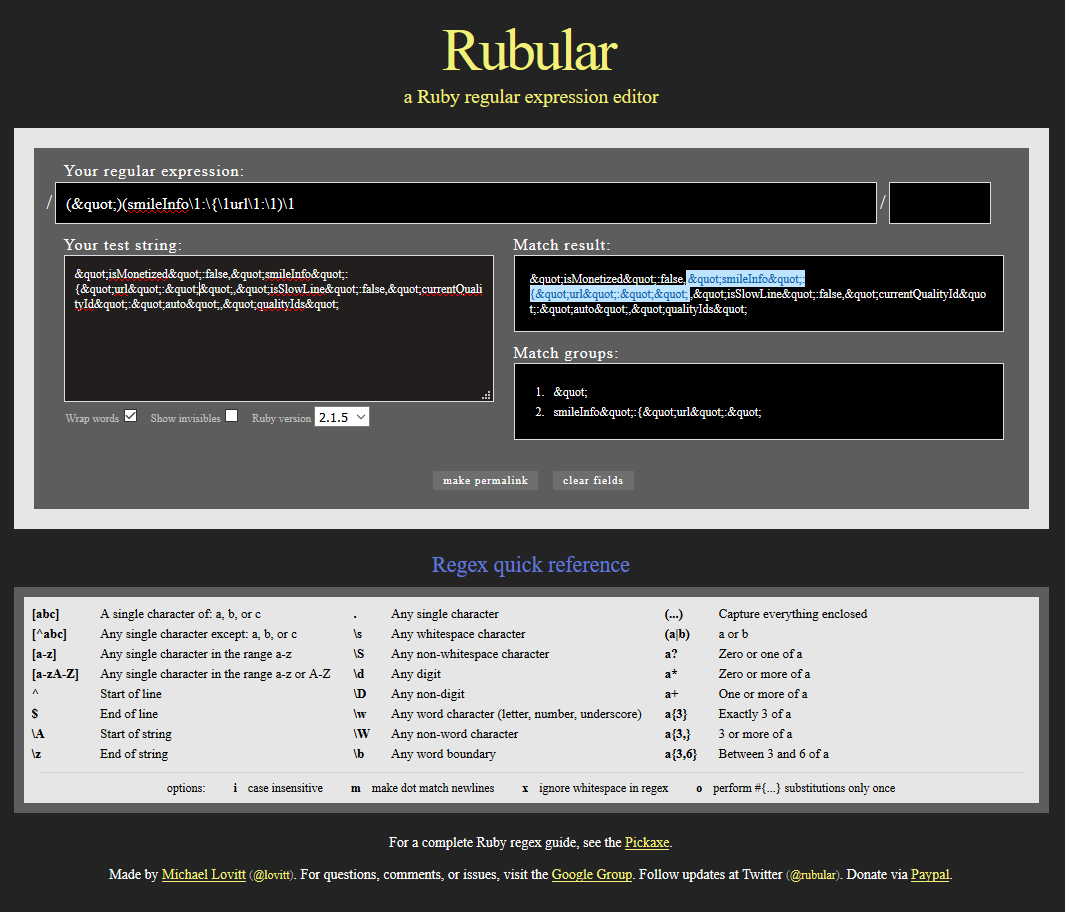This screenshot has height=912, width=1065.
Task: Click '@lovitt' Twitter handle text
Action: 271,875
